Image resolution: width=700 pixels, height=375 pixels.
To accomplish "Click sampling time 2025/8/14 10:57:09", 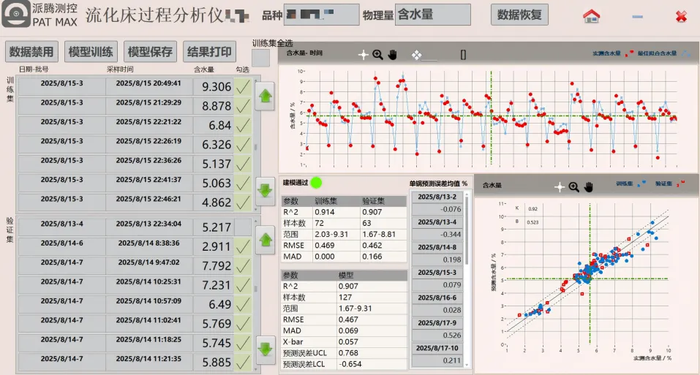I will click(x=149, y=304).
